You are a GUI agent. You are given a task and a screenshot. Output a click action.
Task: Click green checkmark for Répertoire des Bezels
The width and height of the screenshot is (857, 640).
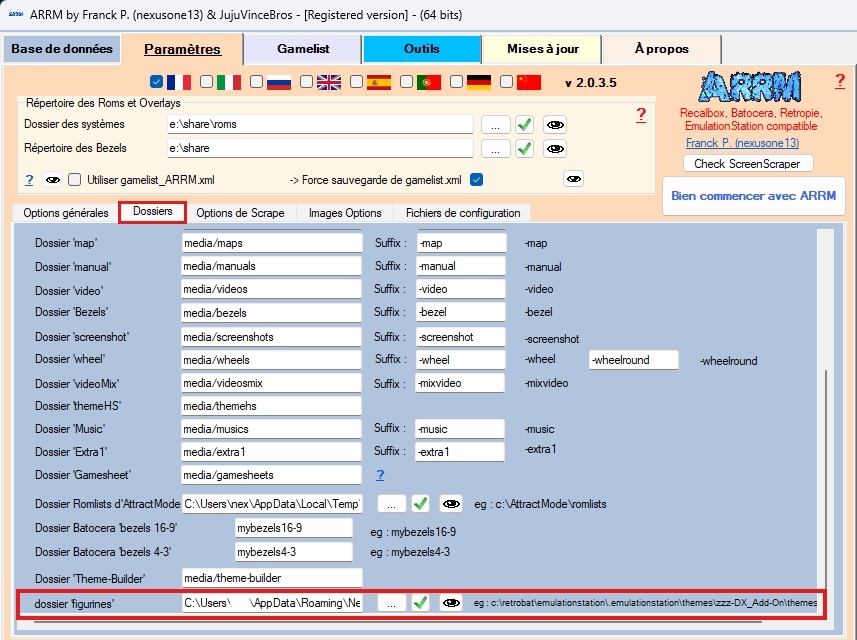click(524, 149)
